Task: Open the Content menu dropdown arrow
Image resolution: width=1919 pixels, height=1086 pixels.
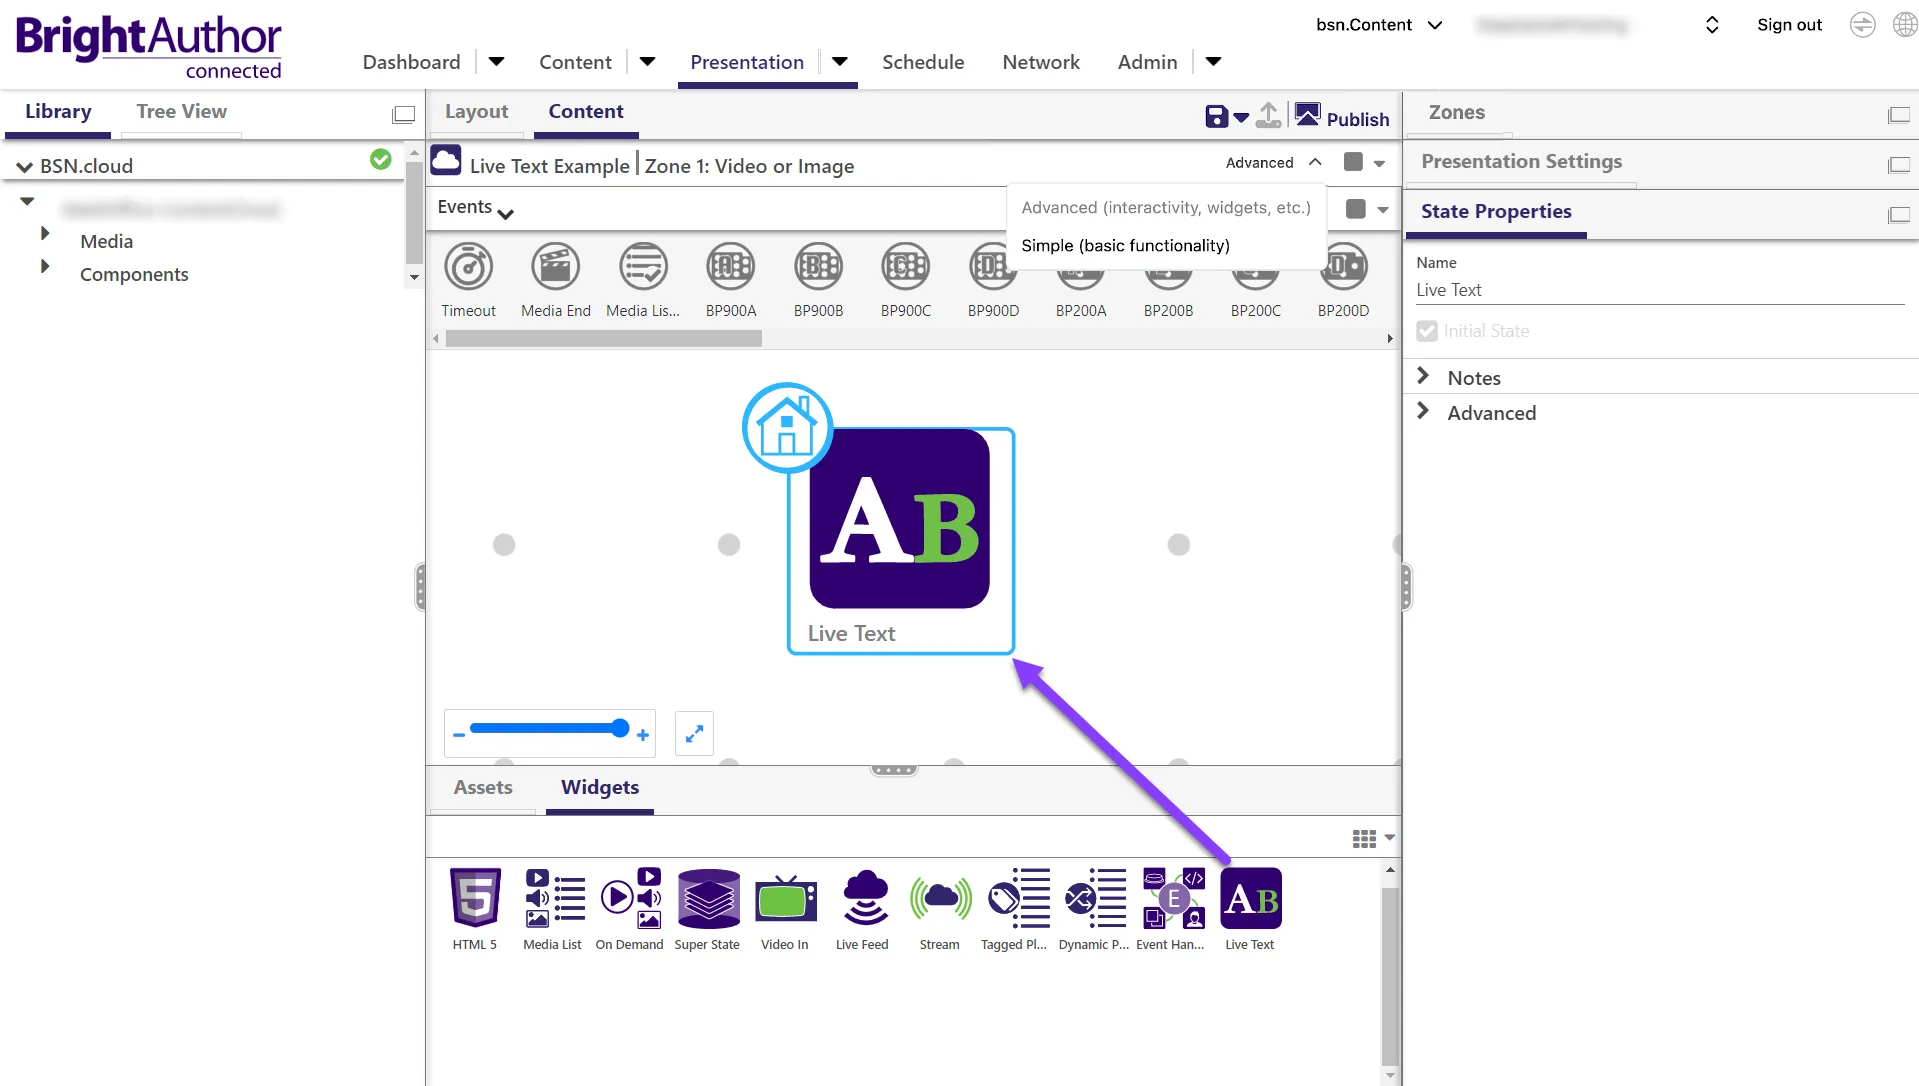Action: 647,62
